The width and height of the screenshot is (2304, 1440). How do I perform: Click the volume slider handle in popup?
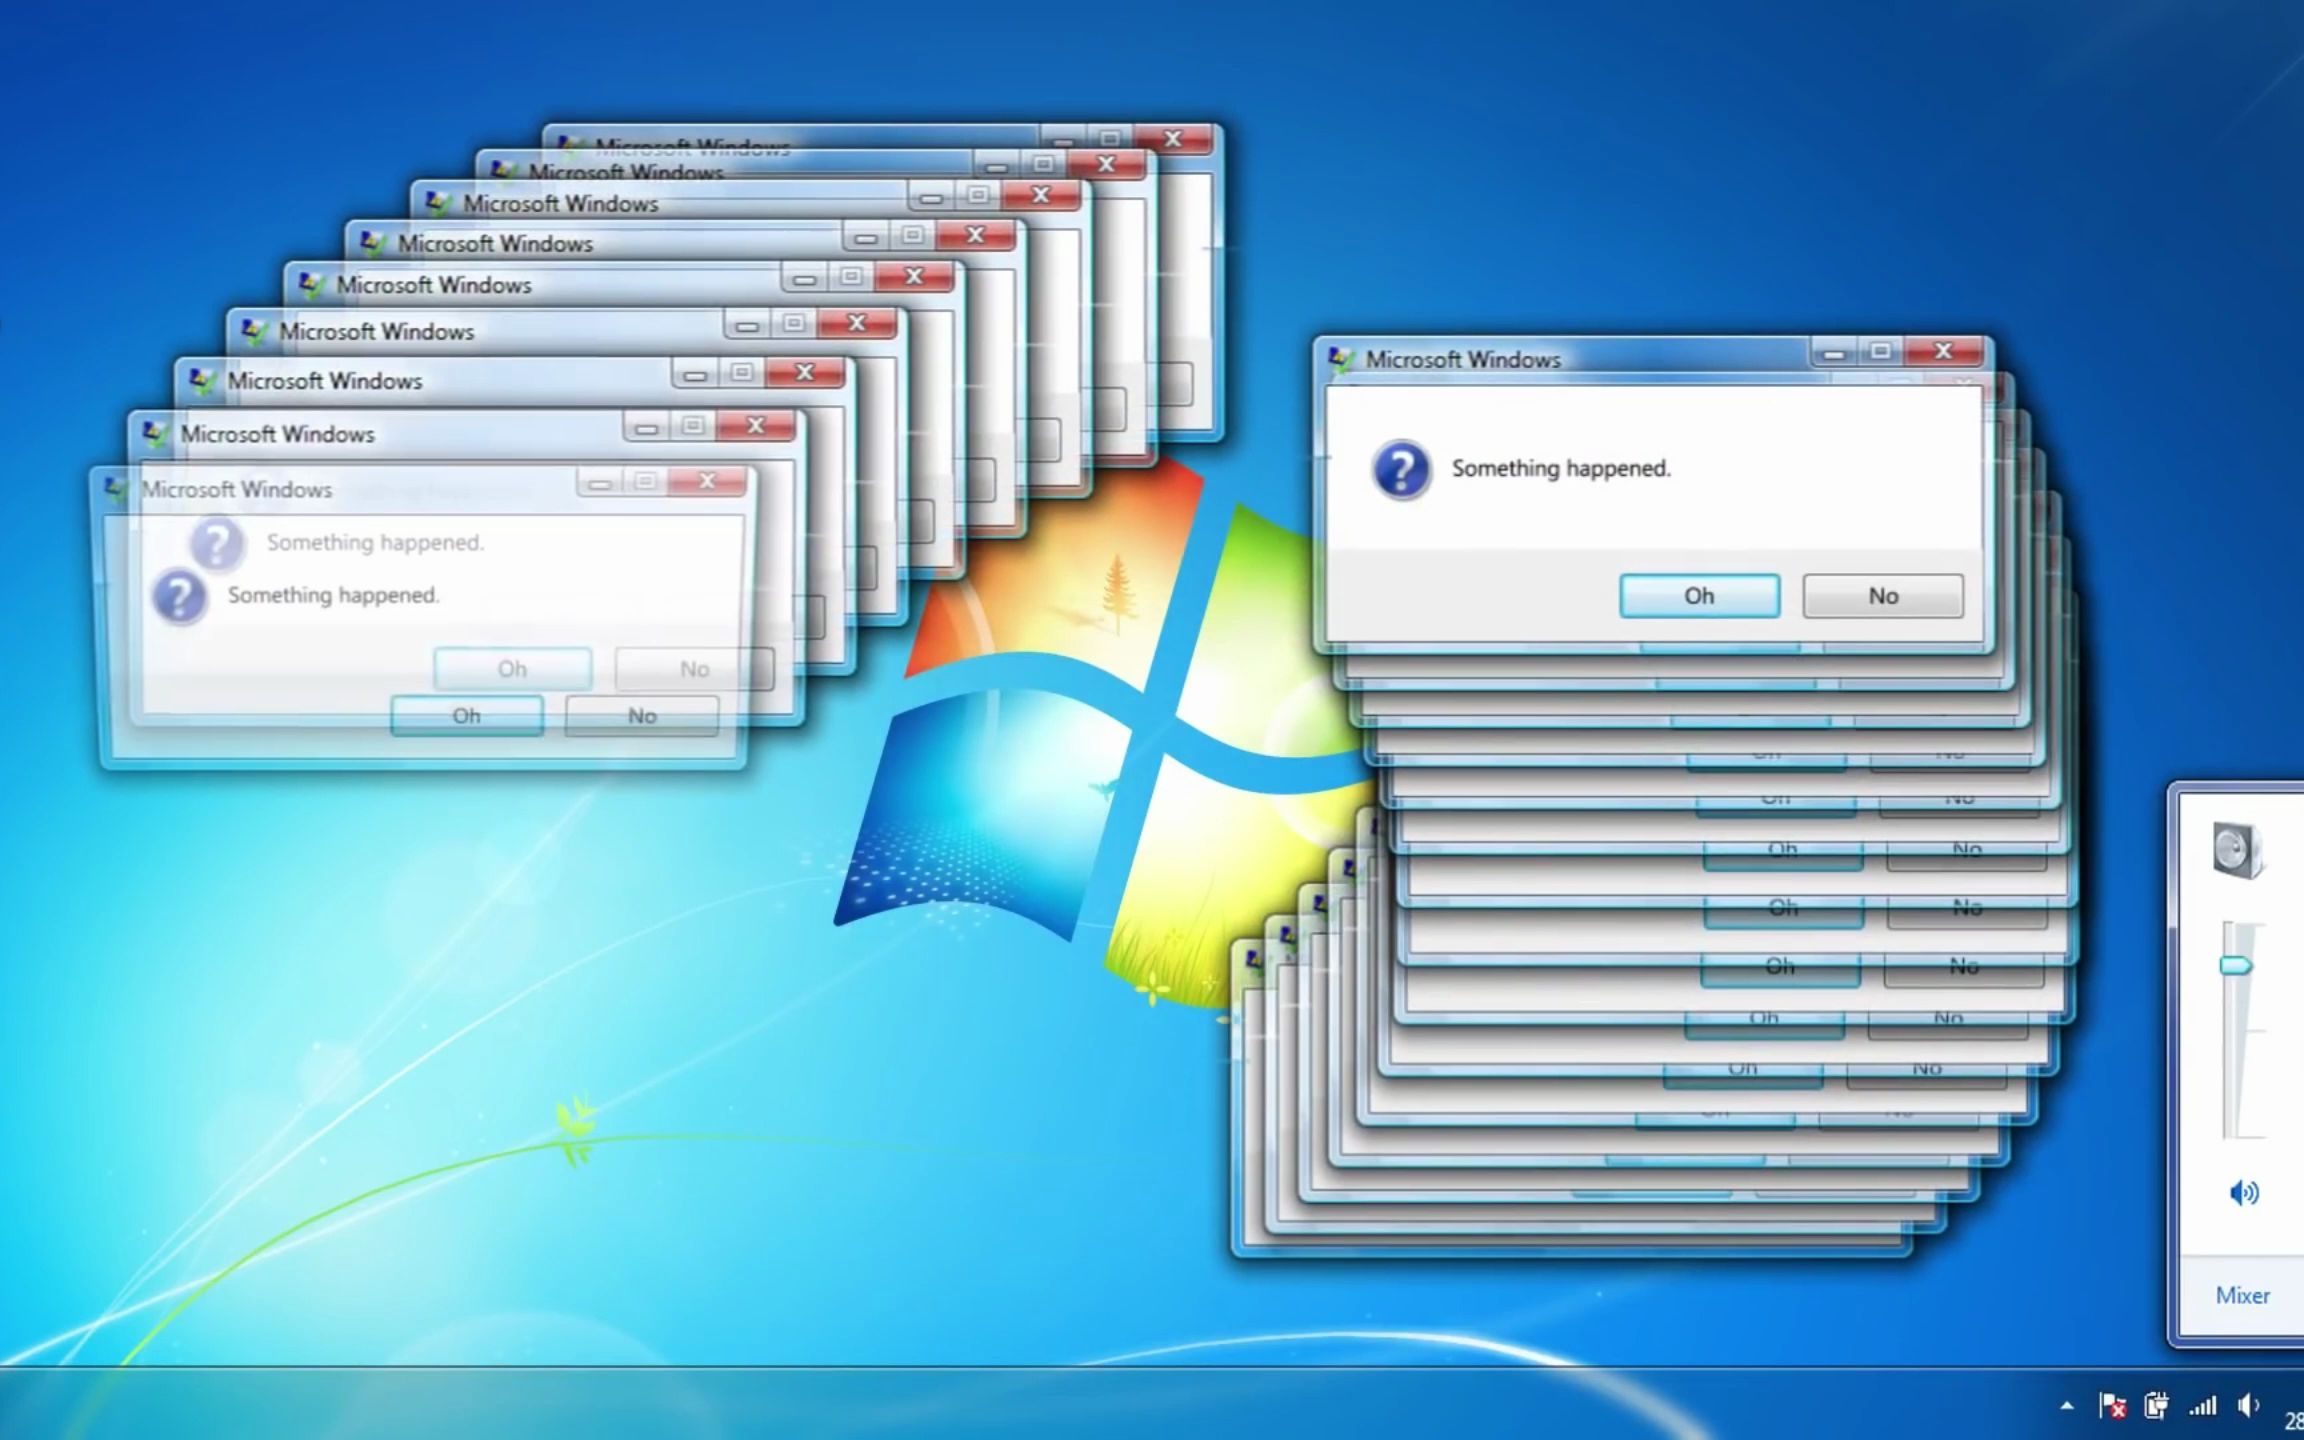(x=2235, y=965)
